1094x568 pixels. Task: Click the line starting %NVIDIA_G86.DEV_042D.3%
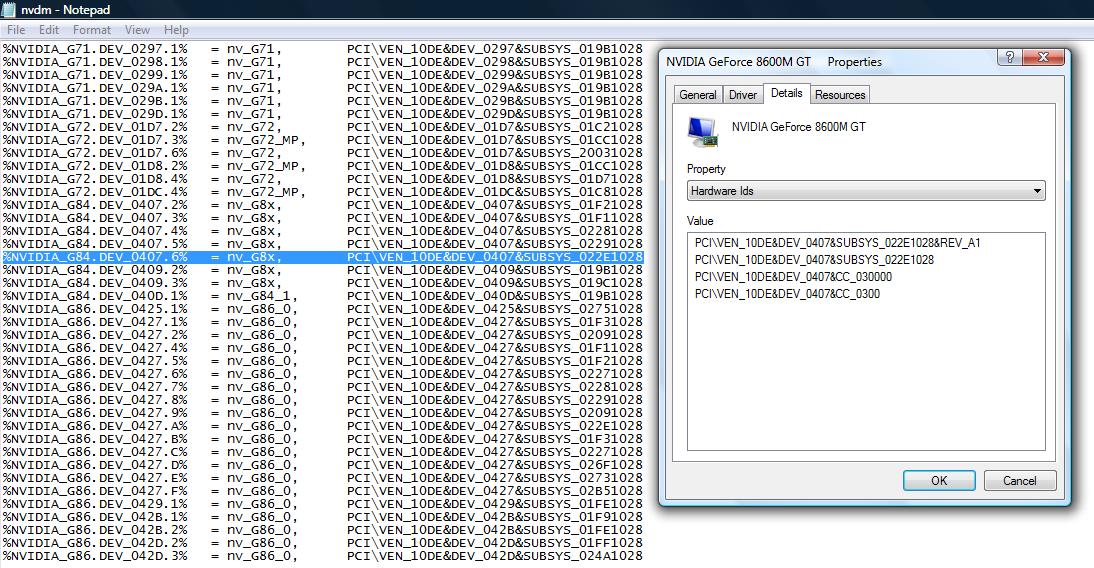(322, 556)
